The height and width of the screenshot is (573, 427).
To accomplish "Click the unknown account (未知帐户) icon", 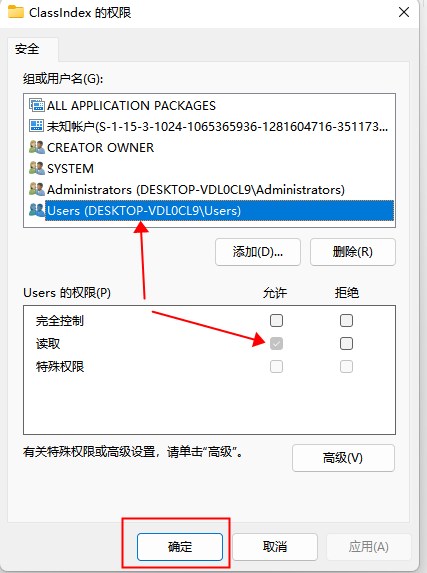I will (37, 126).
